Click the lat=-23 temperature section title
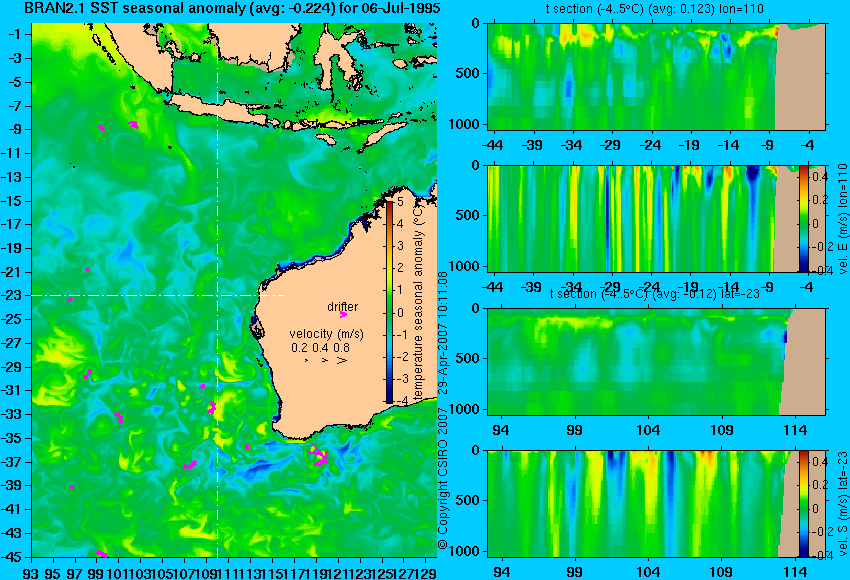Screen dimensions: 850x580 (x=654, y=294)
